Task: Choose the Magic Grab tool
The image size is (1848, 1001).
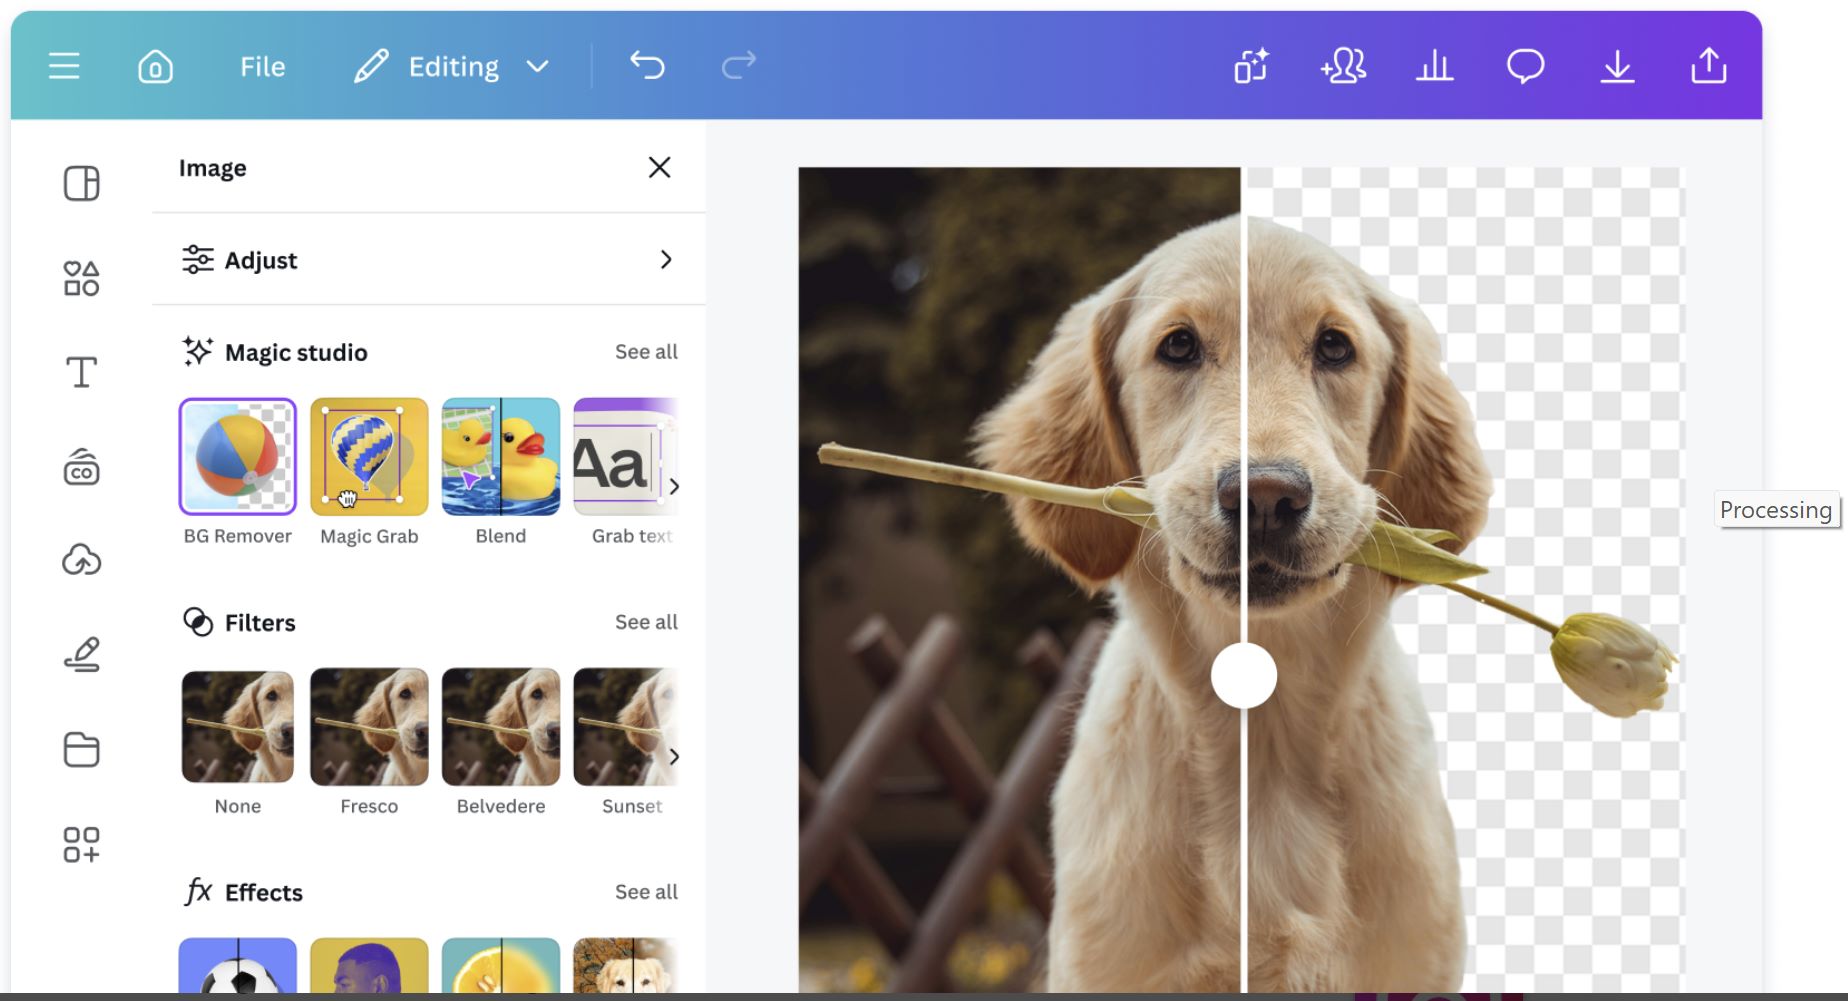Action: (369, 457)
